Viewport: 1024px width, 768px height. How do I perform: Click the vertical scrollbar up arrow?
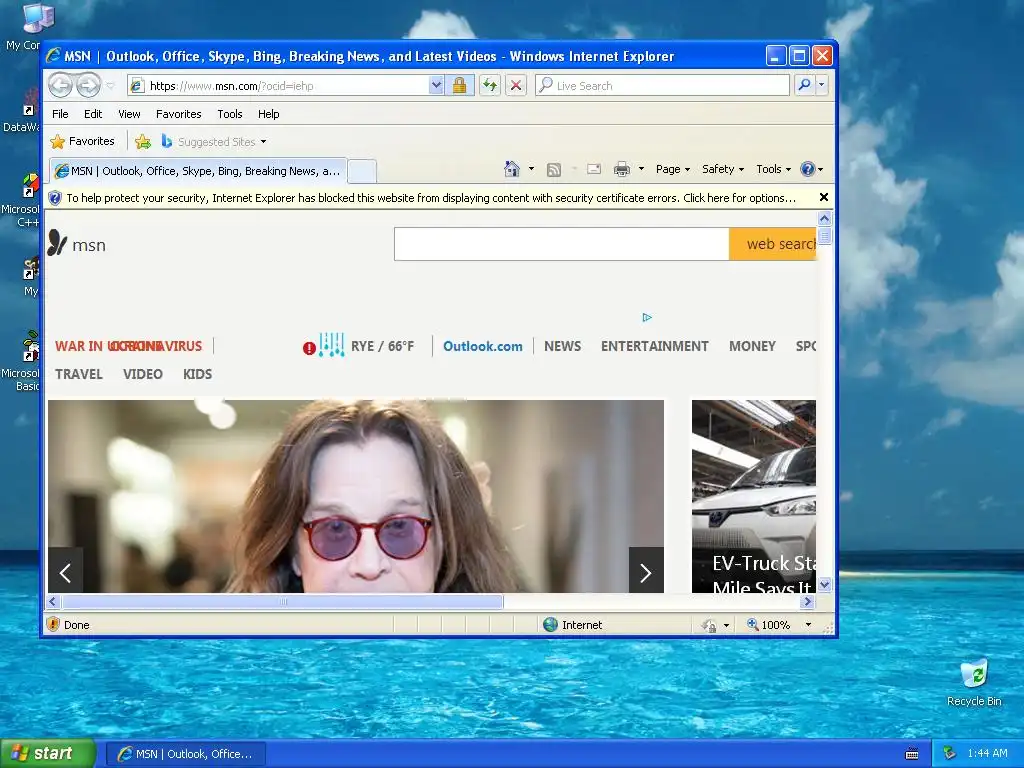[824, 219]
